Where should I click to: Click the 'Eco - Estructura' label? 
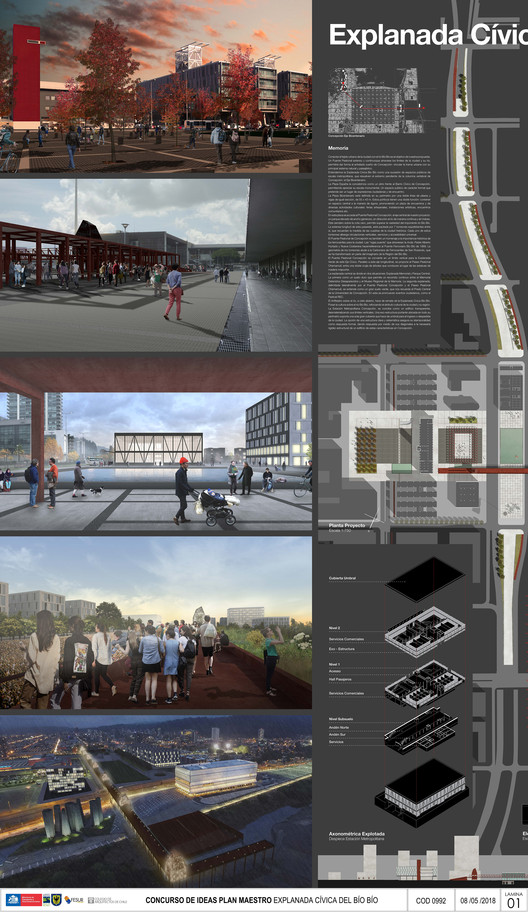341,649
